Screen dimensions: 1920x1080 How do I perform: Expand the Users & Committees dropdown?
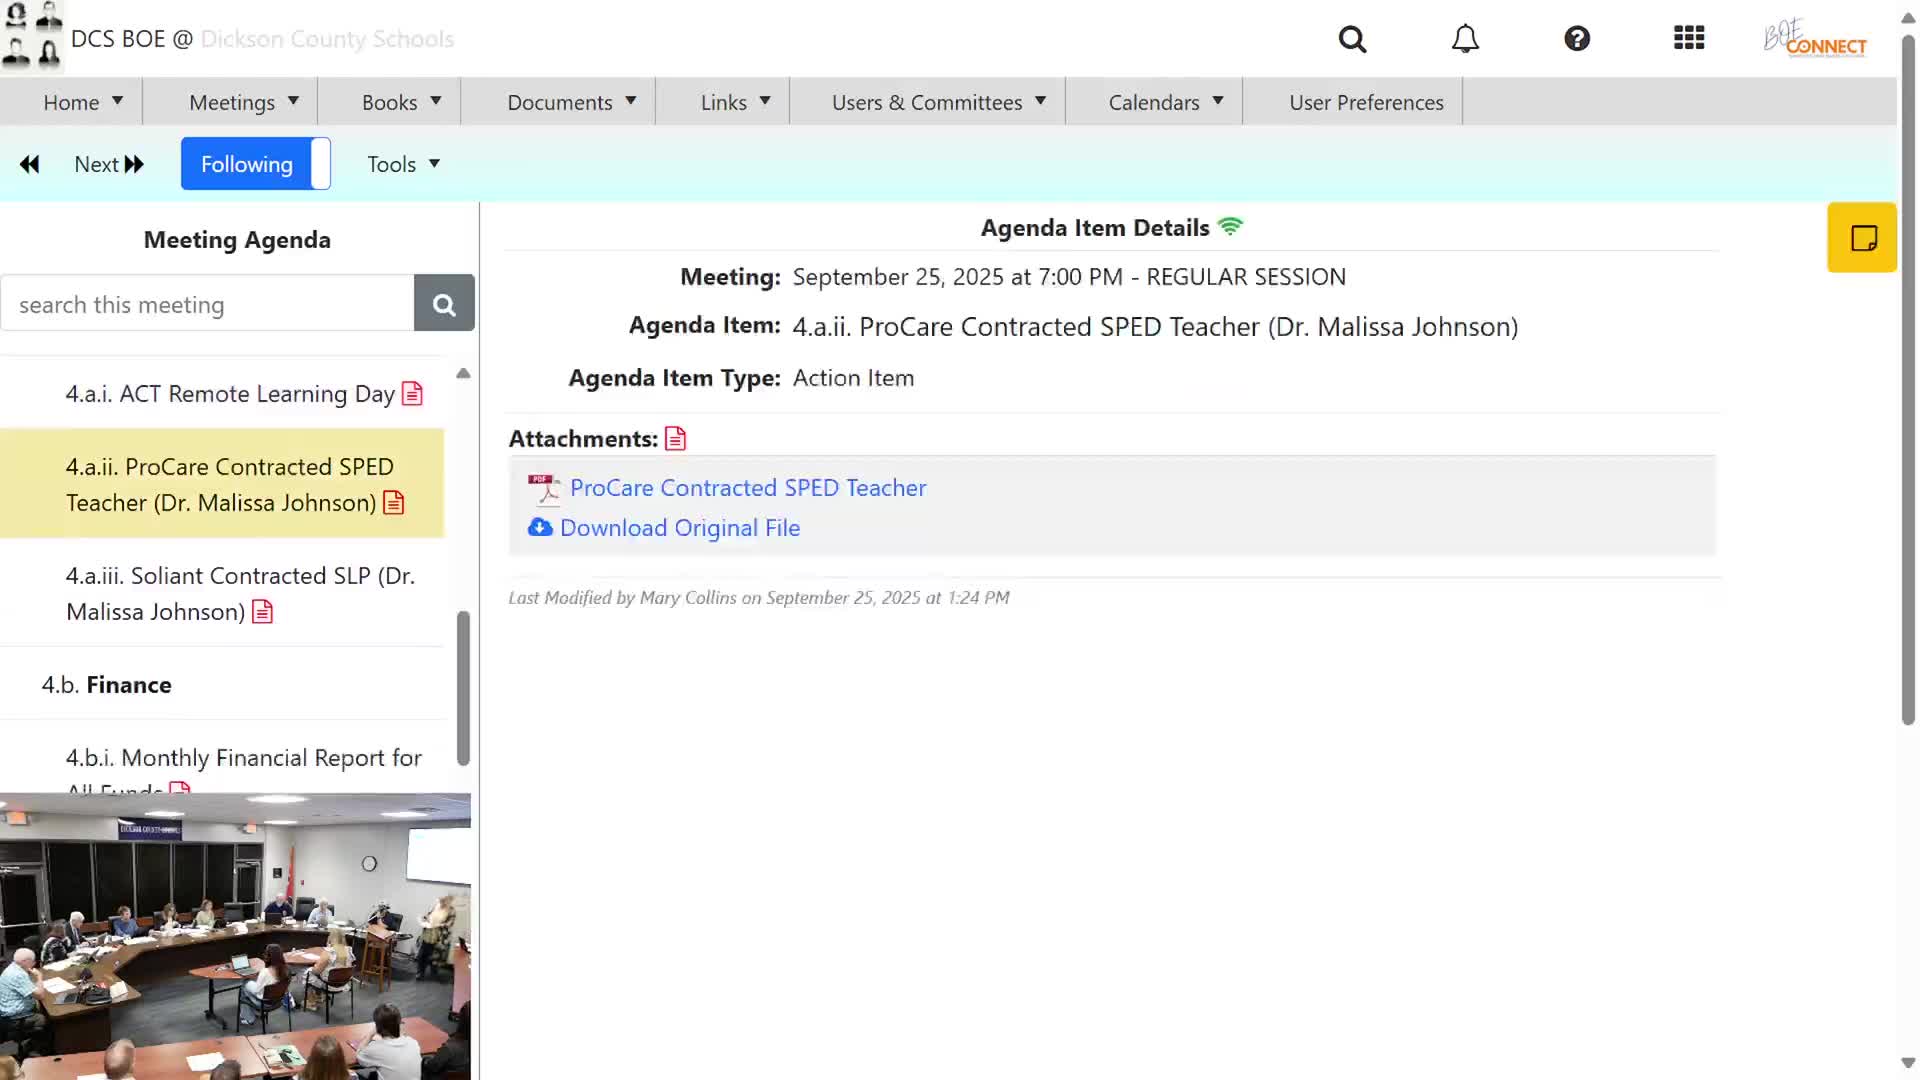(x=938, y=102)
